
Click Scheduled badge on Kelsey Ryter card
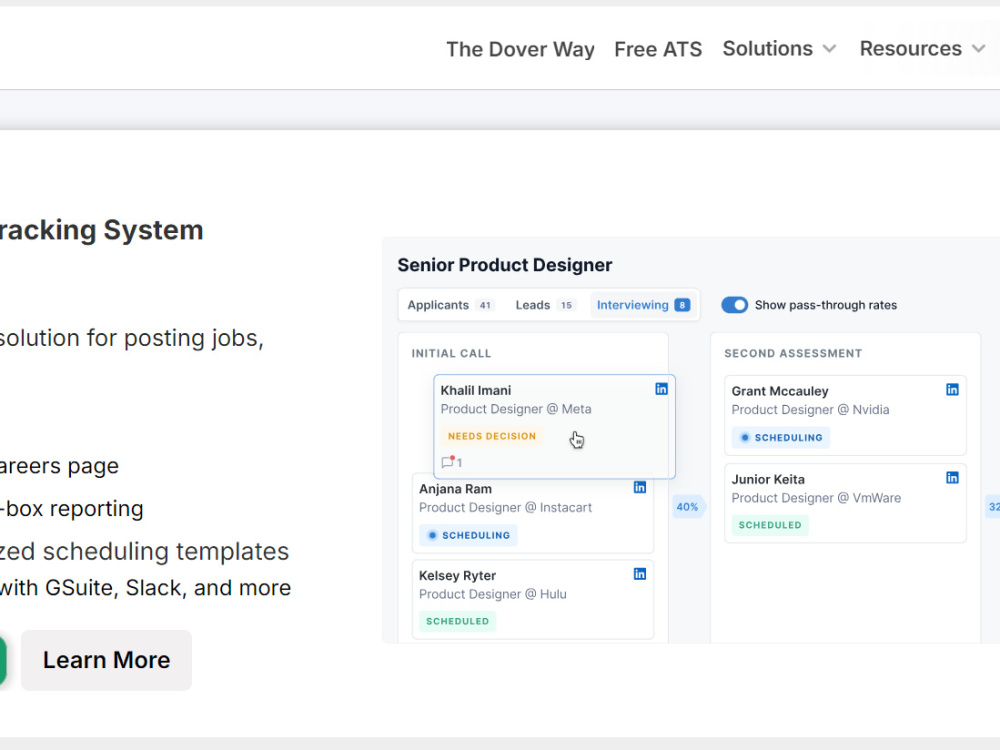click(x=457, y=621)
